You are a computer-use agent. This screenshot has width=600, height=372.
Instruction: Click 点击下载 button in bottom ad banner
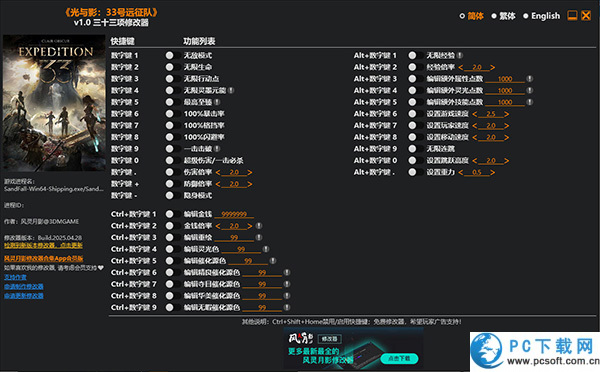point(399,359)
